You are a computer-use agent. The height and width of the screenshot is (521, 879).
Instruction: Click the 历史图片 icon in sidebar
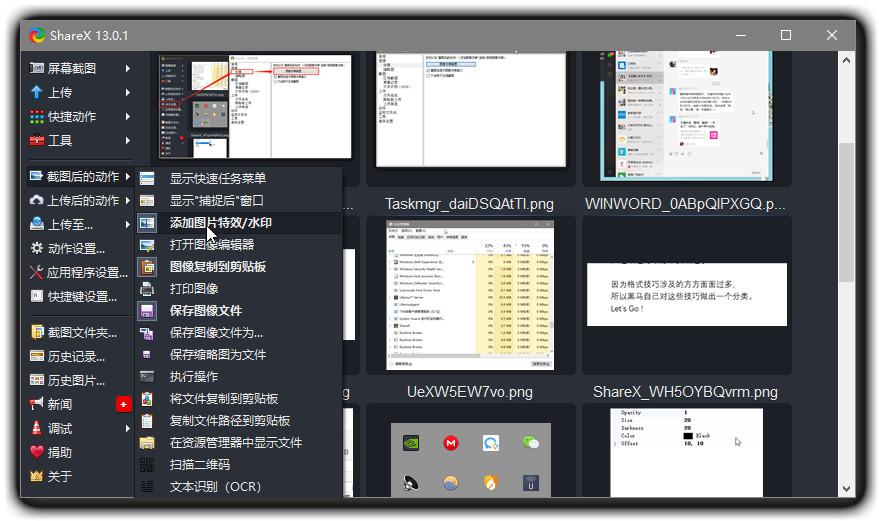click(36, 380)
